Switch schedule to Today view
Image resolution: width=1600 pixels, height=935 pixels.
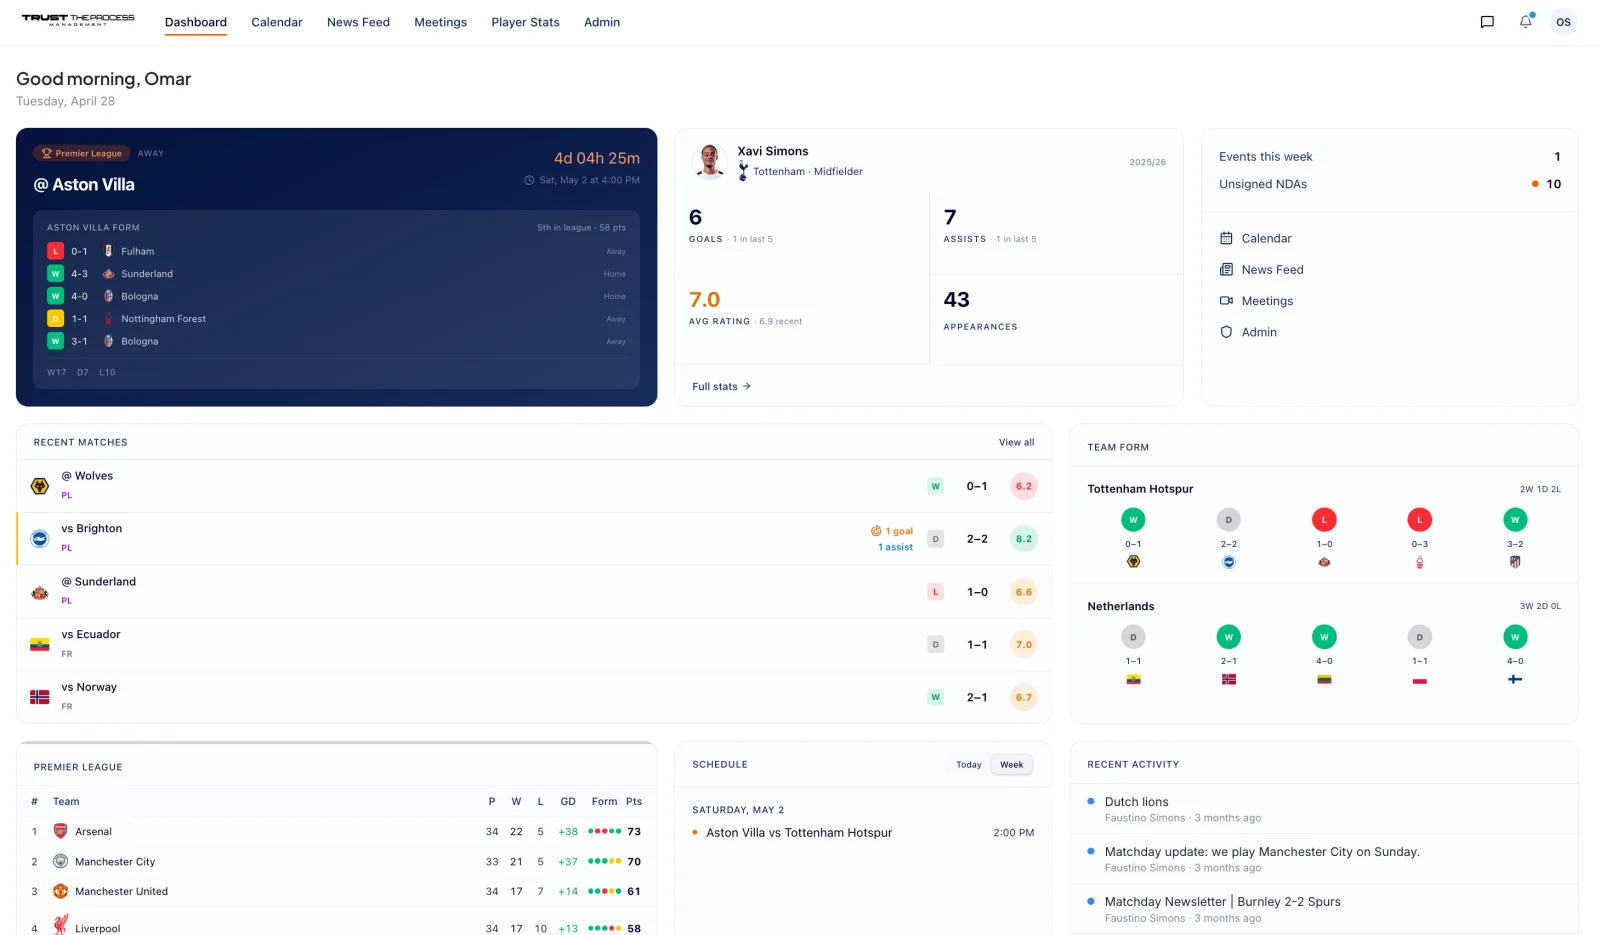967,764
